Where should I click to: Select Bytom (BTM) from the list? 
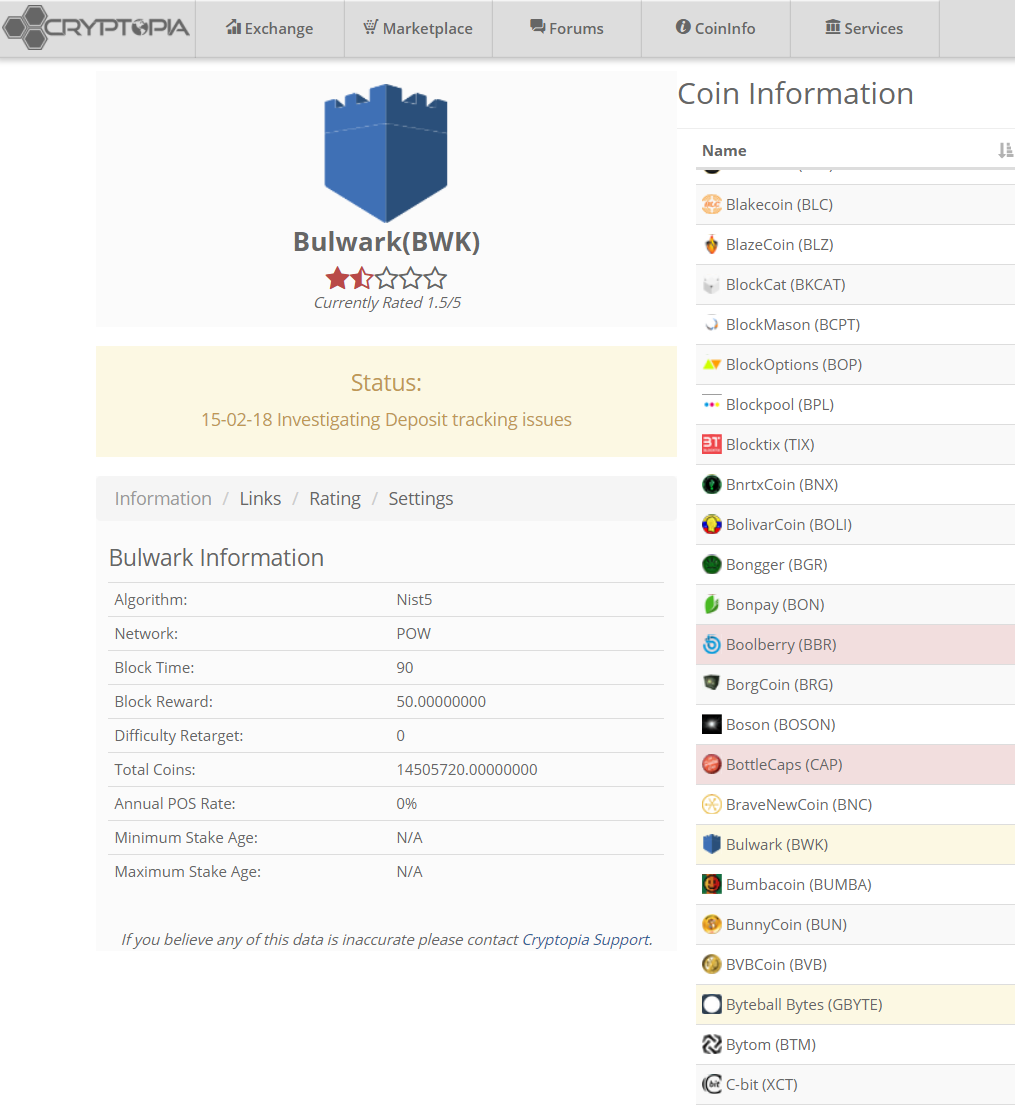click(771, 1045)
